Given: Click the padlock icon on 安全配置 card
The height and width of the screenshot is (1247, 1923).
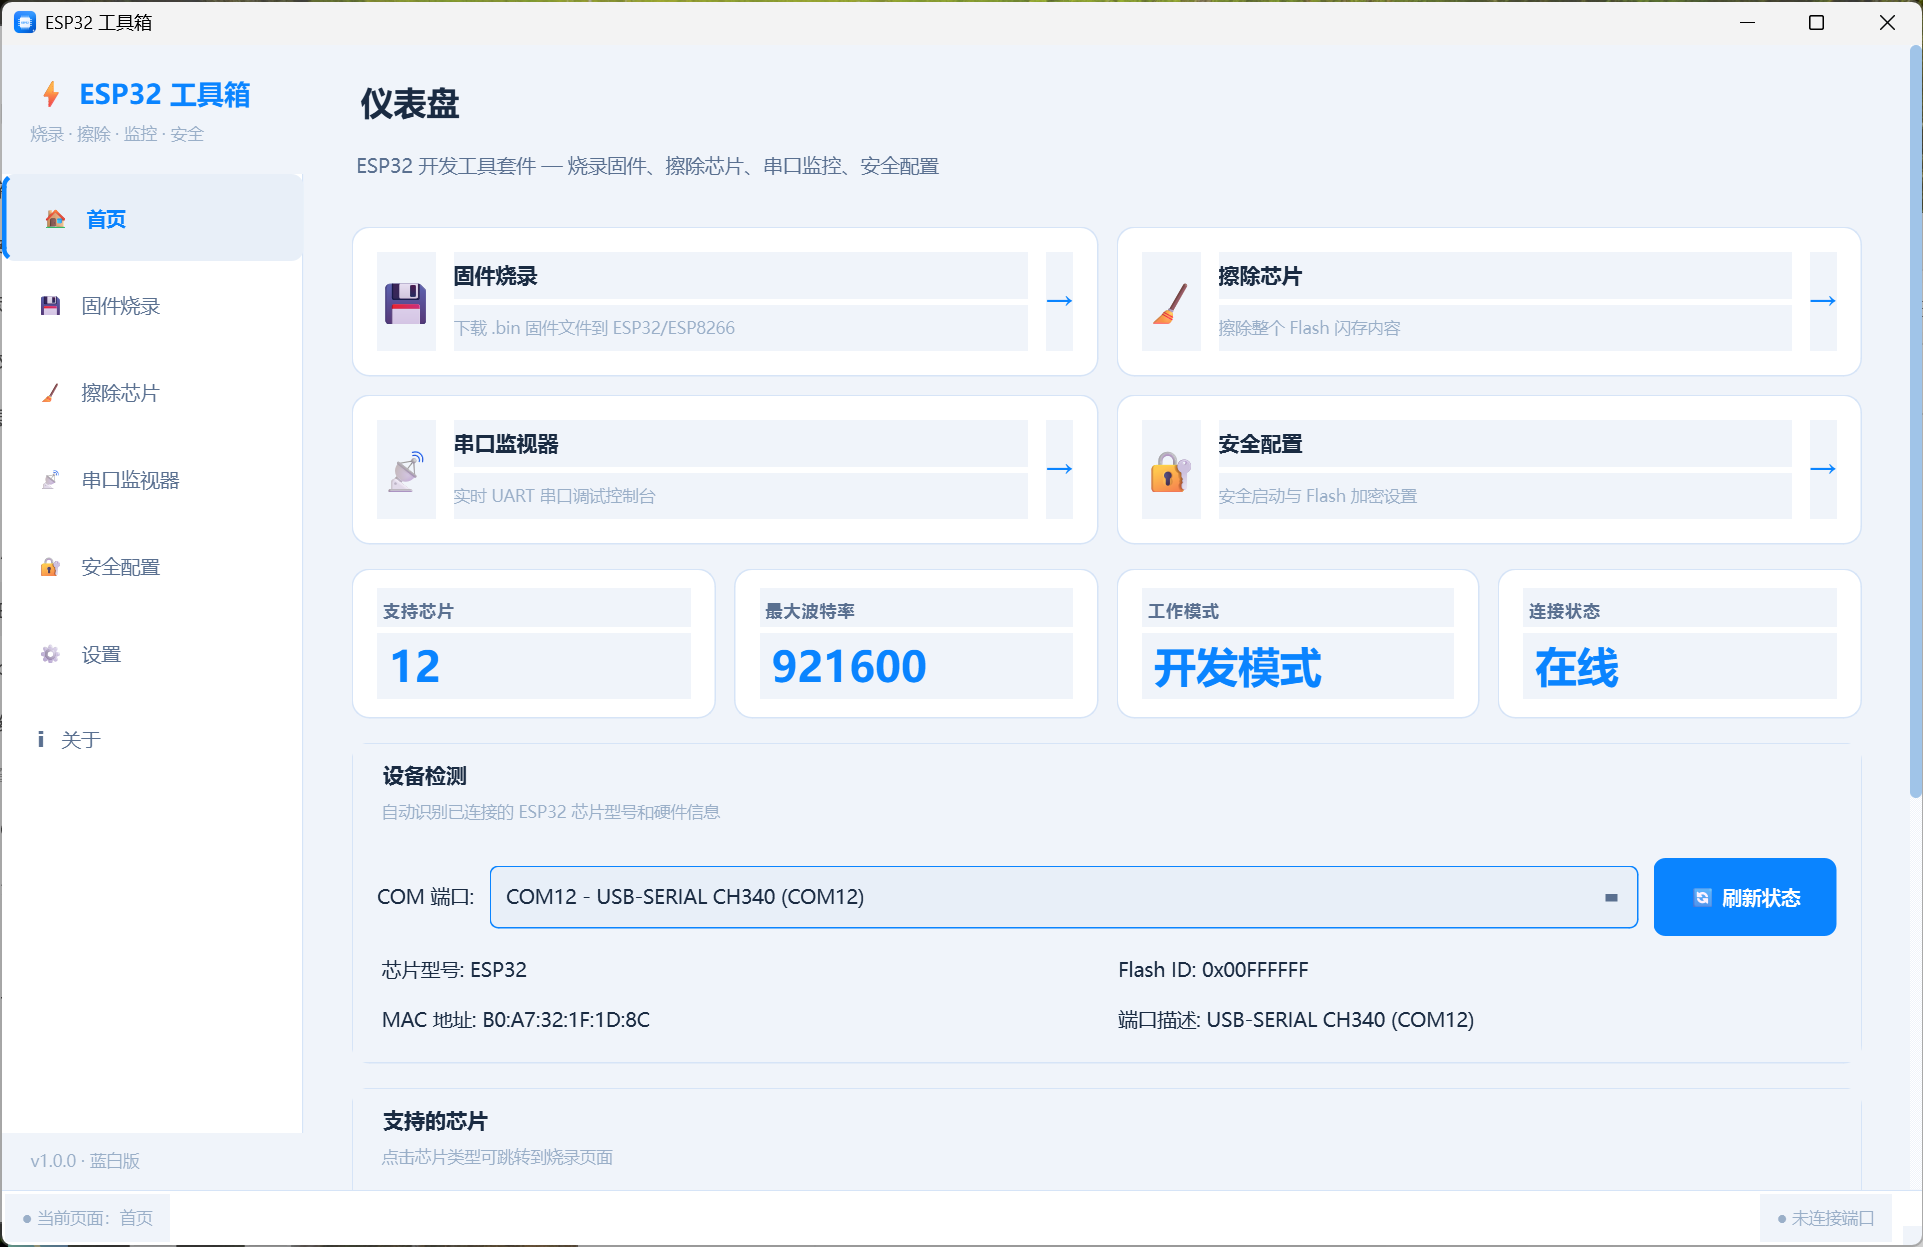Looking at the screenshot, I should [x=1170, y=471].
